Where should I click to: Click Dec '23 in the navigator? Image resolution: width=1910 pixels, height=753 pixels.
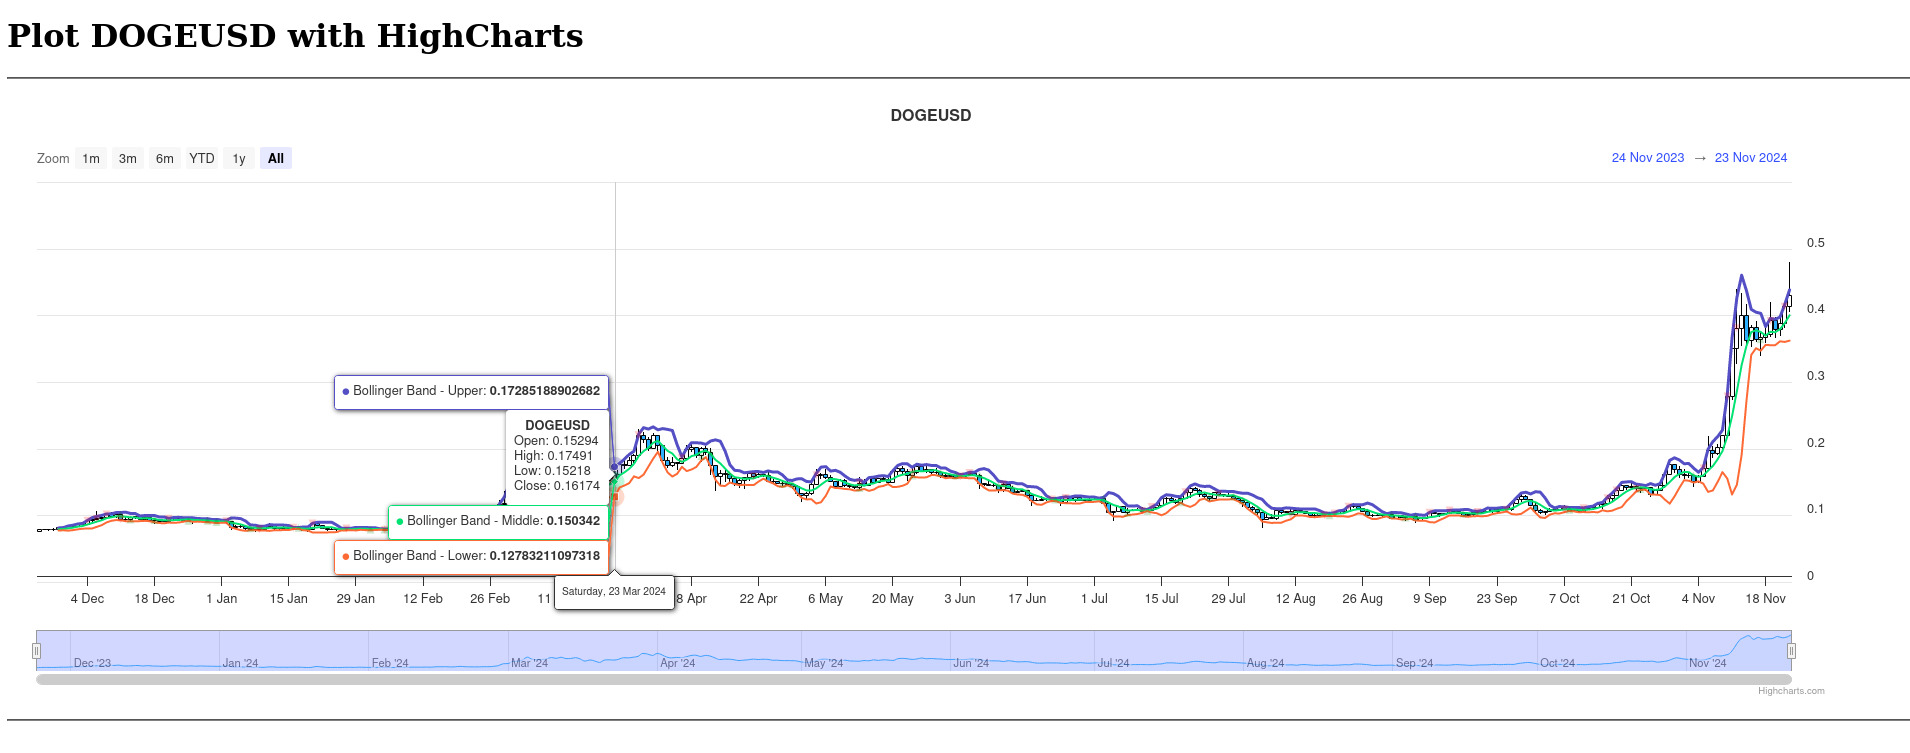92,663
